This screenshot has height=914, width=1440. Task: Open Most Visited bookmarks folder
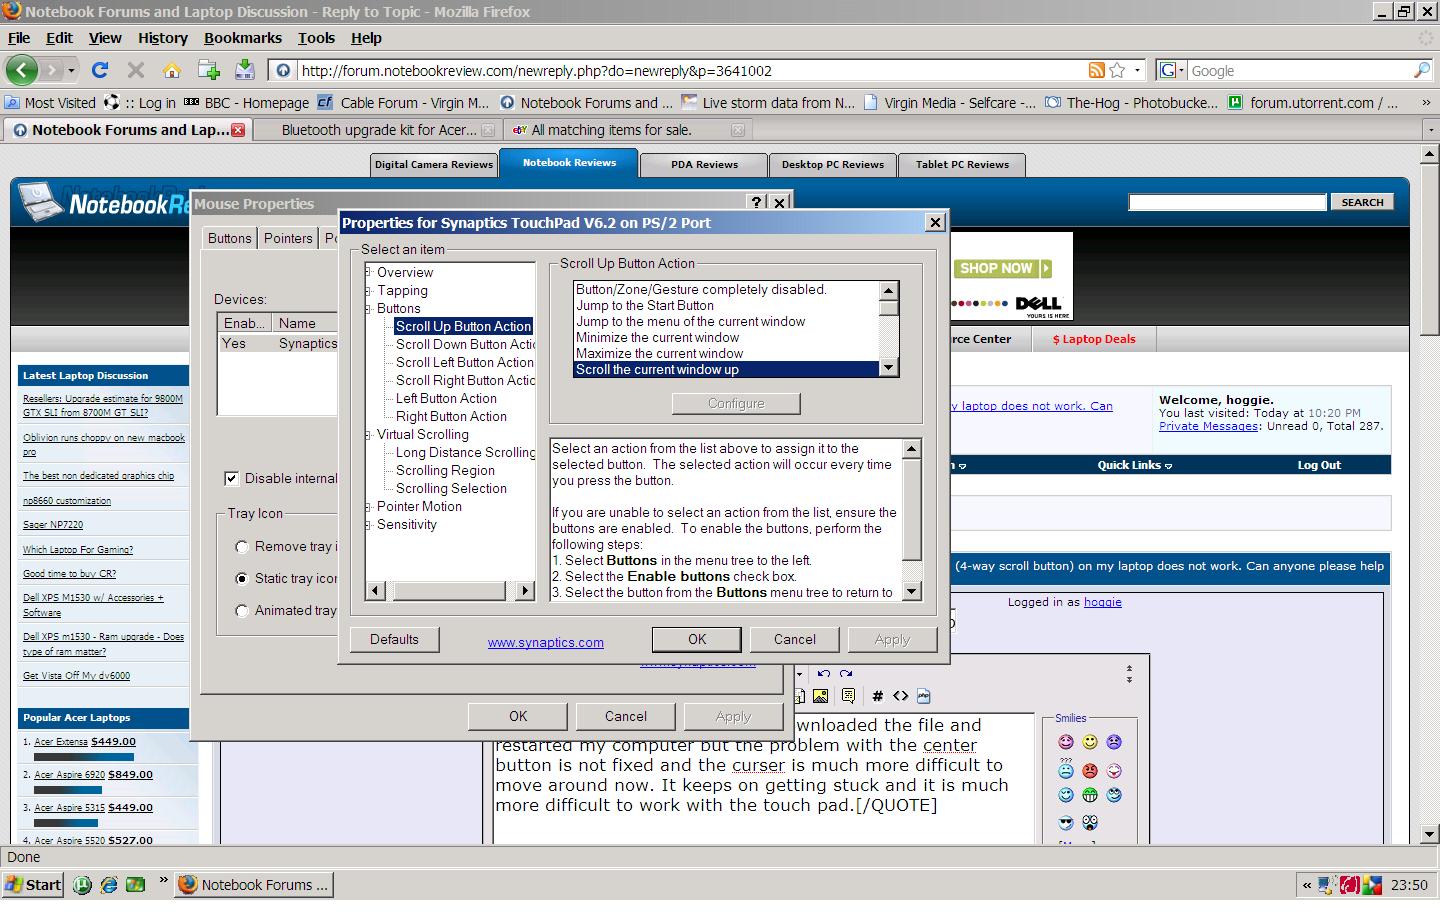(x=50, y=103)
